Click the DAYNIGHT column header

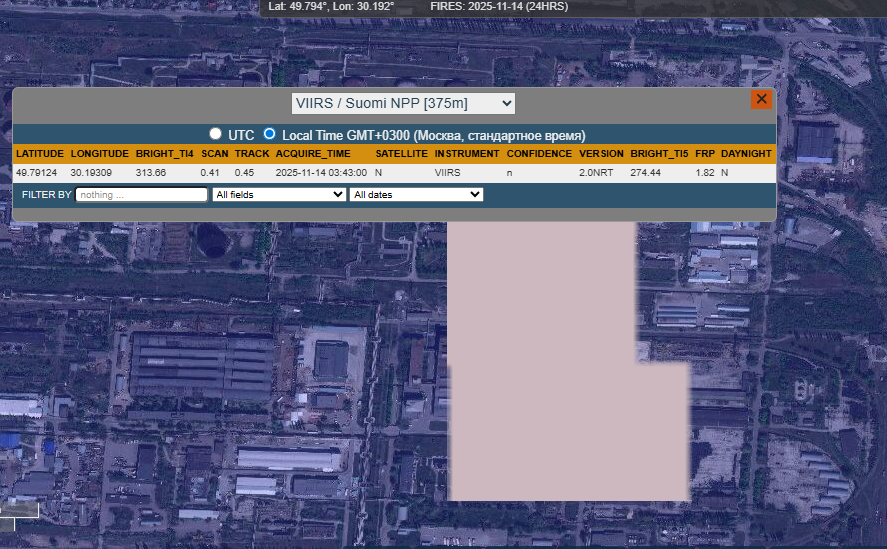point(746,154)
